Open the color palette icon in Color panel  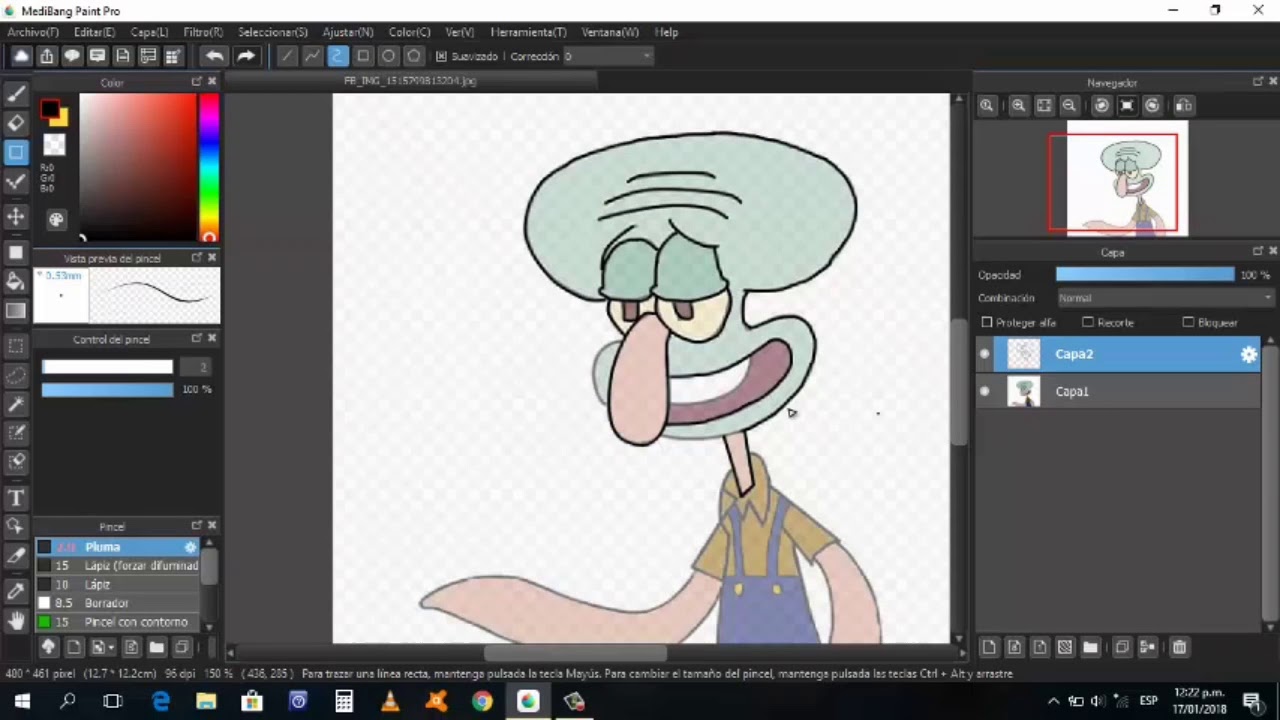pyautogui.click(x=56, y=220)
